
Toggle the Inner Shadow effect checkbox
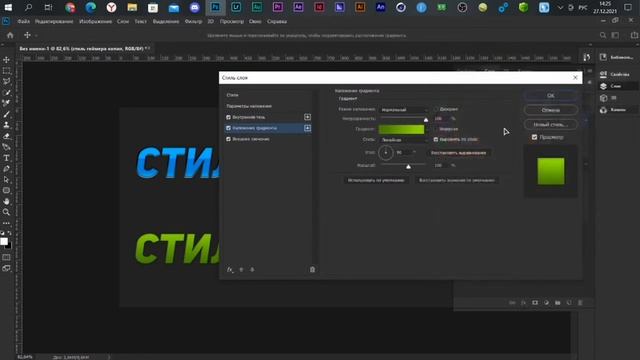pyautogui.click(x=228, y=117)
